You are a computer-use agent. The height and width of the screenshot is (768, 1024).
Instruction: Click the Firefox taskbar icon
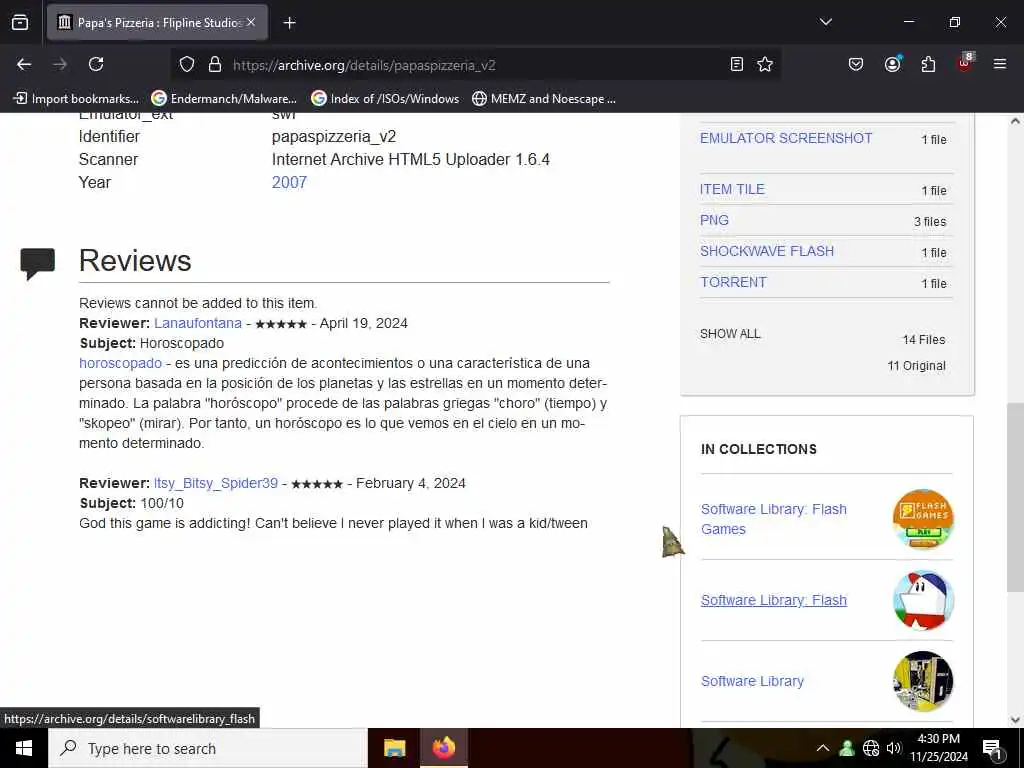click(x=443, y=748)
